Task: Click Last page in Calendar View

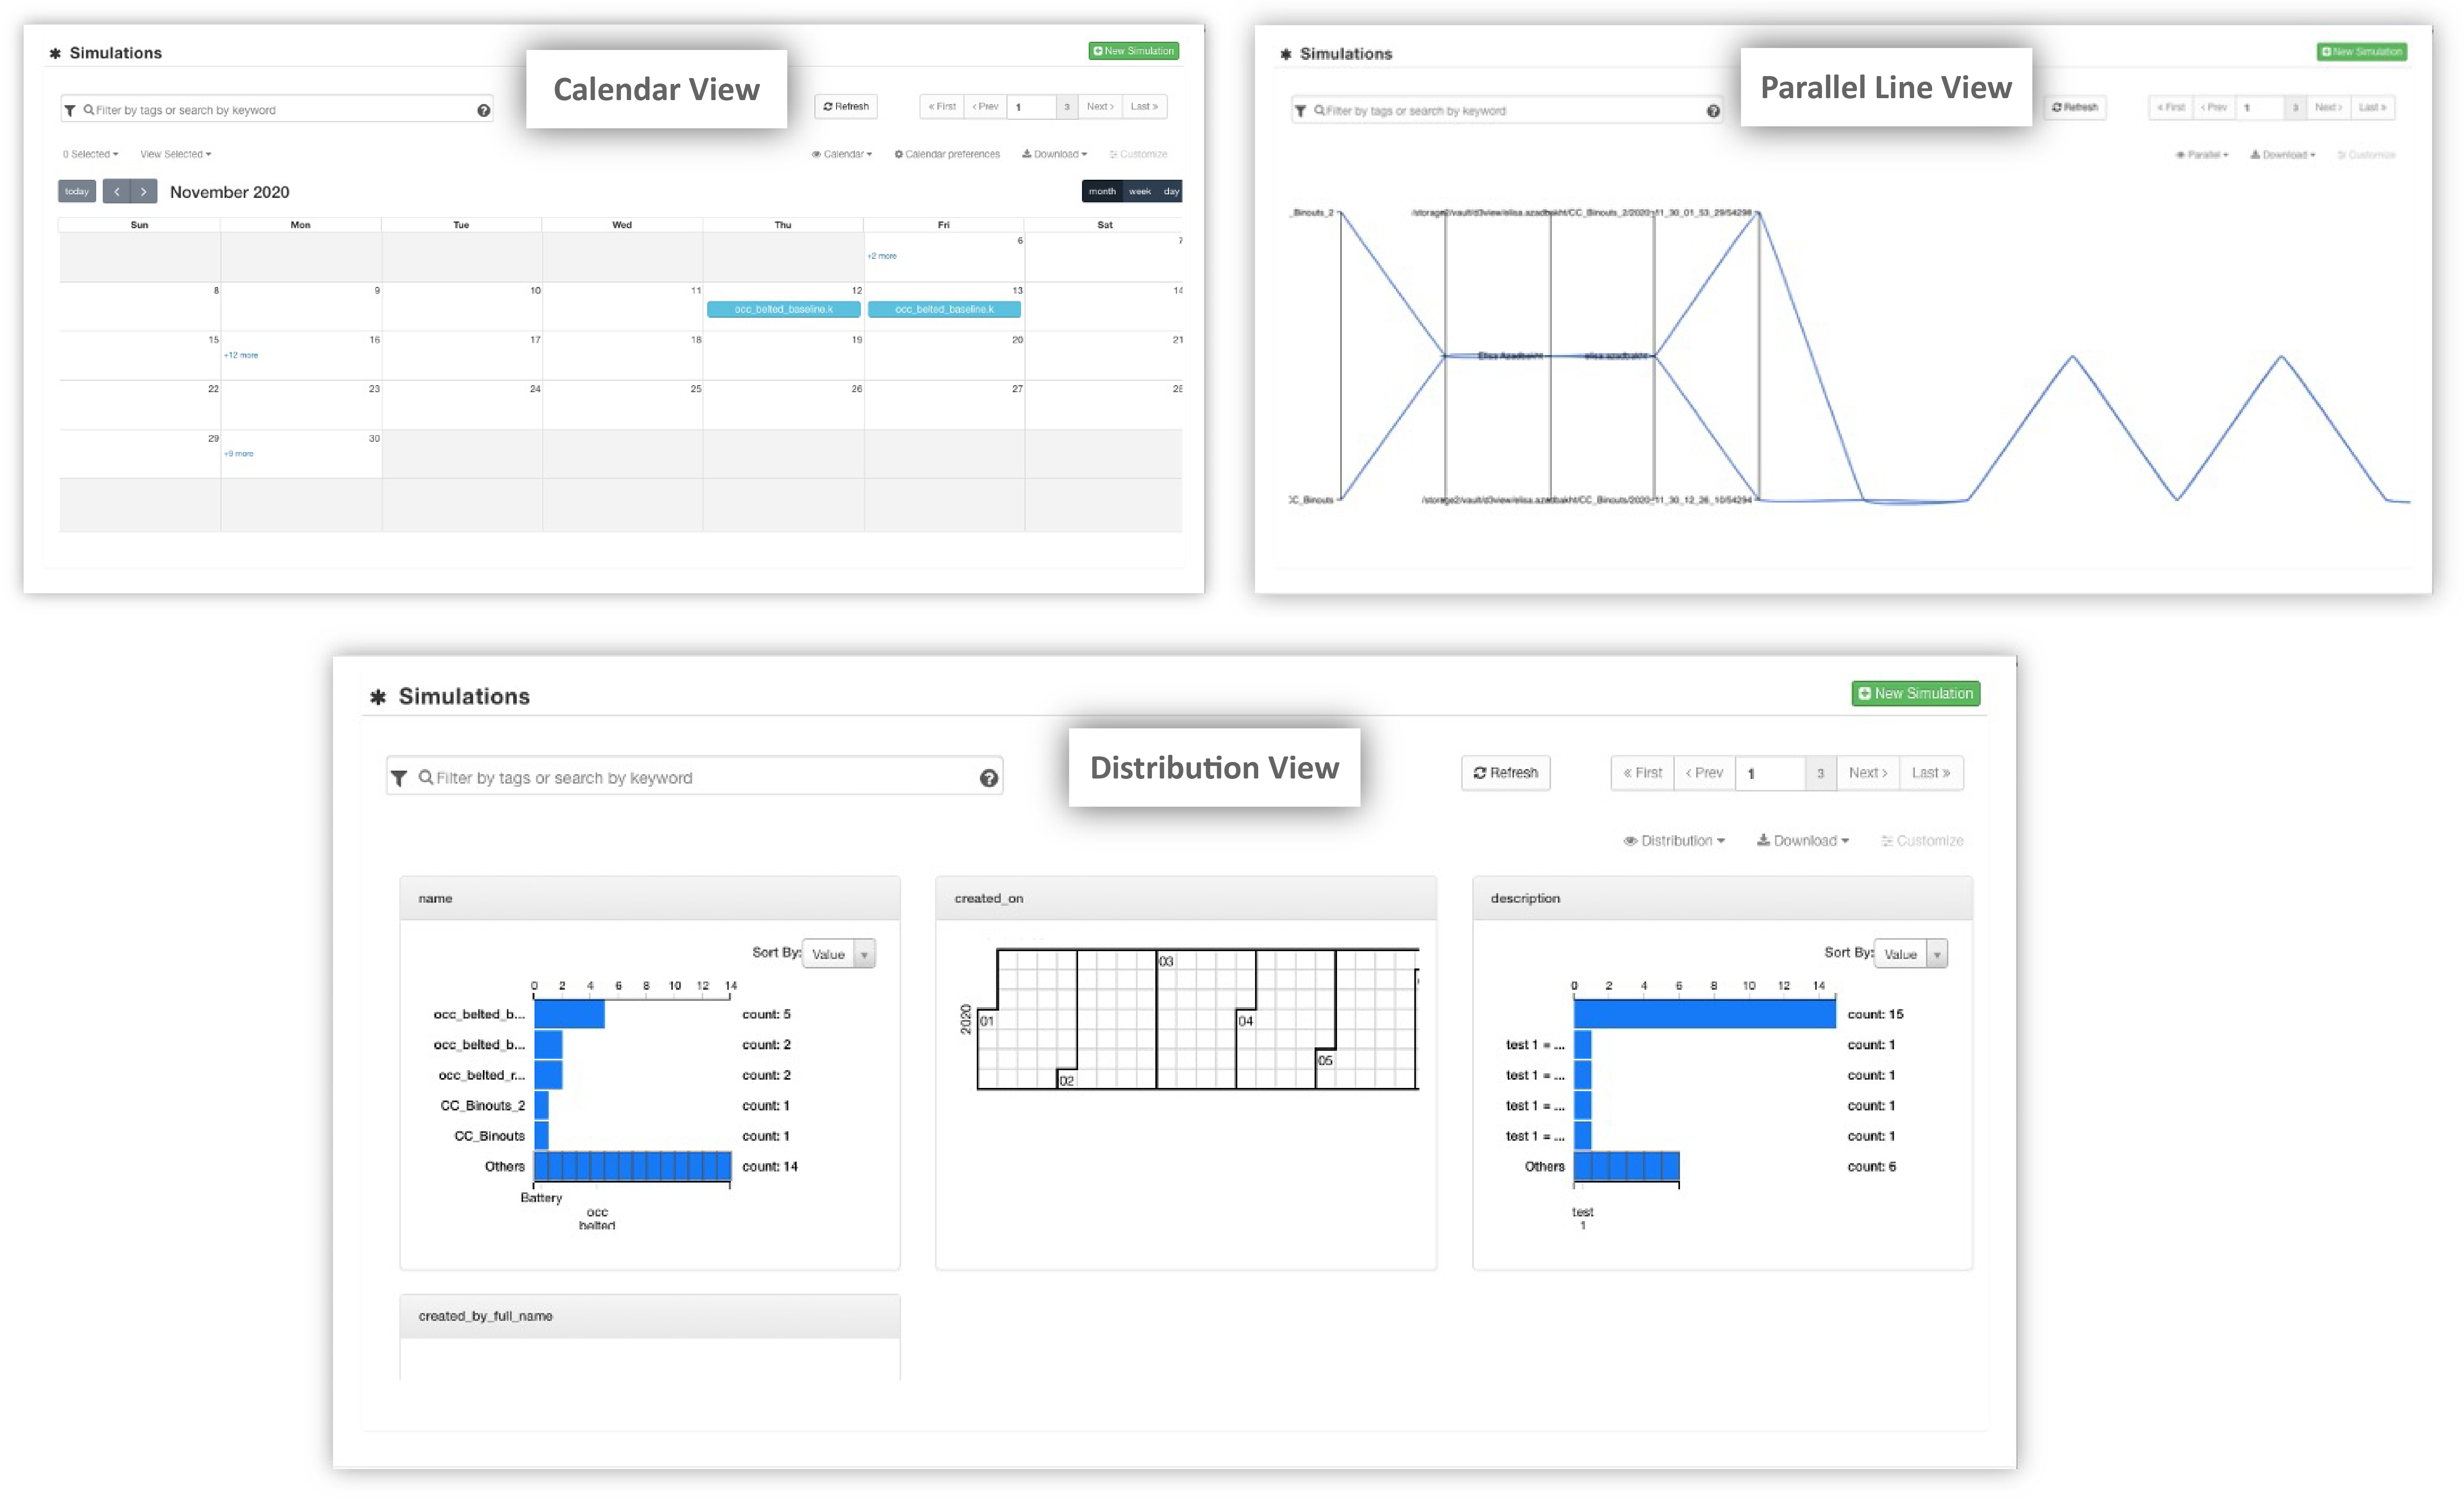Action: coord(1144,106)
